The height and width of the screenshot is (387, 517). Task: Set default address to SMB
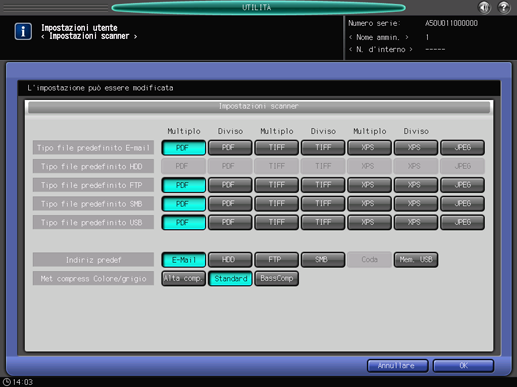(x=323, y=260)
